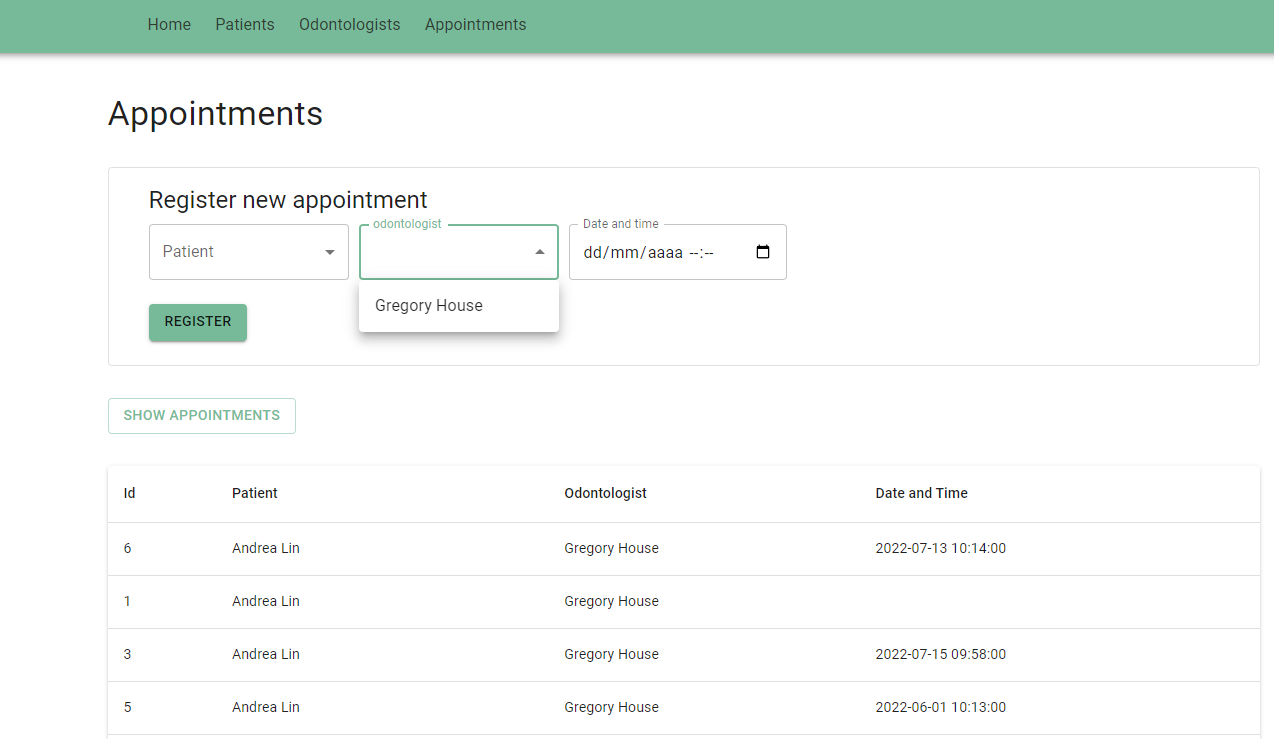The image size is (1274, 739).
Task: Click the SHOW APPOINTMENTS button
Action: (201, 415)
